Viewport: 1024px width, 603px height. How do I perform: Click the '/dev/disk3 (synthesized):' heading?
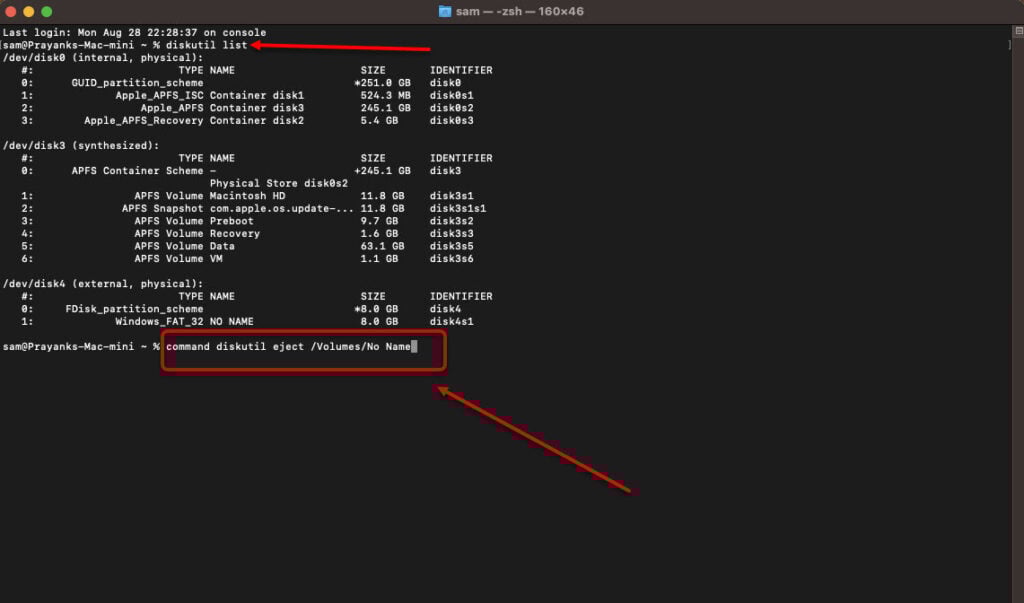click(81, 146)
